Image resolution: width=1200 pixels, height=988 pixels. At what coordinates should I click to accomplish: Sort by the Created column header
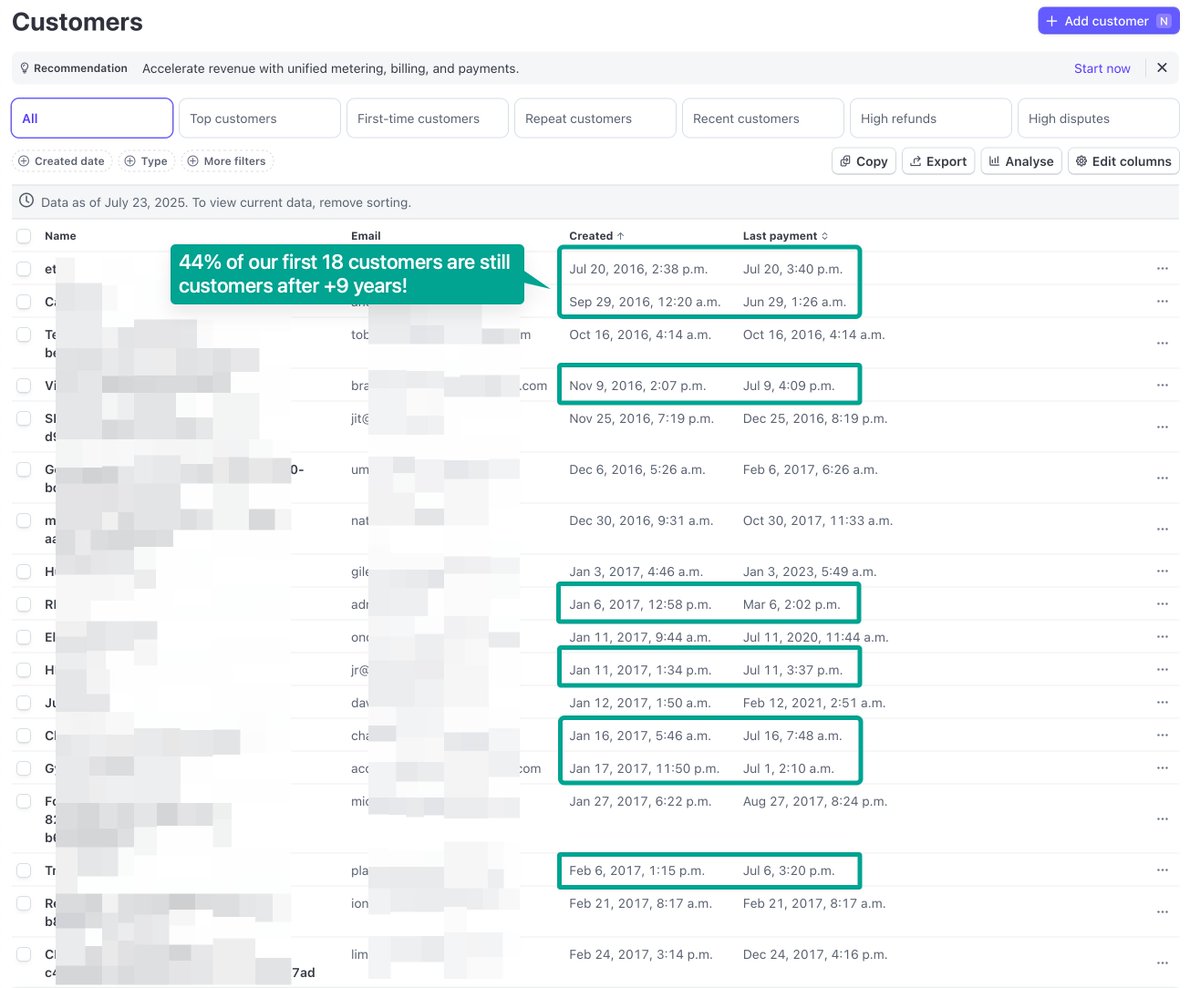596,236
